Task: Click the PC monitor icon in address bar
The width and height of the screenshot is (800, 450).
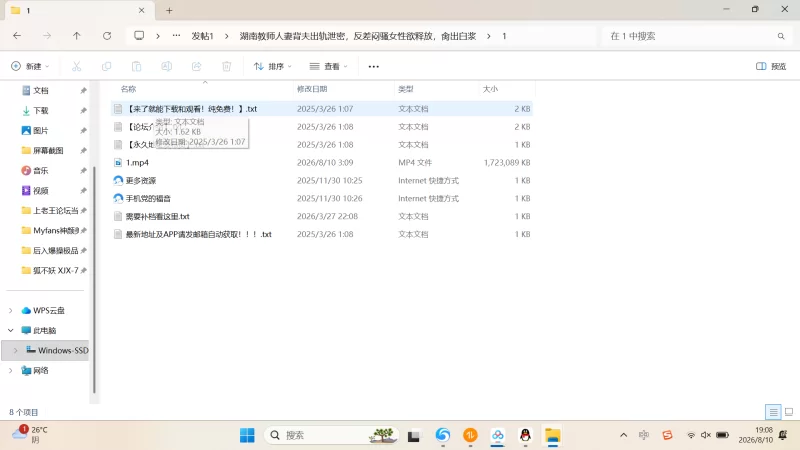Action: [139, 36]
